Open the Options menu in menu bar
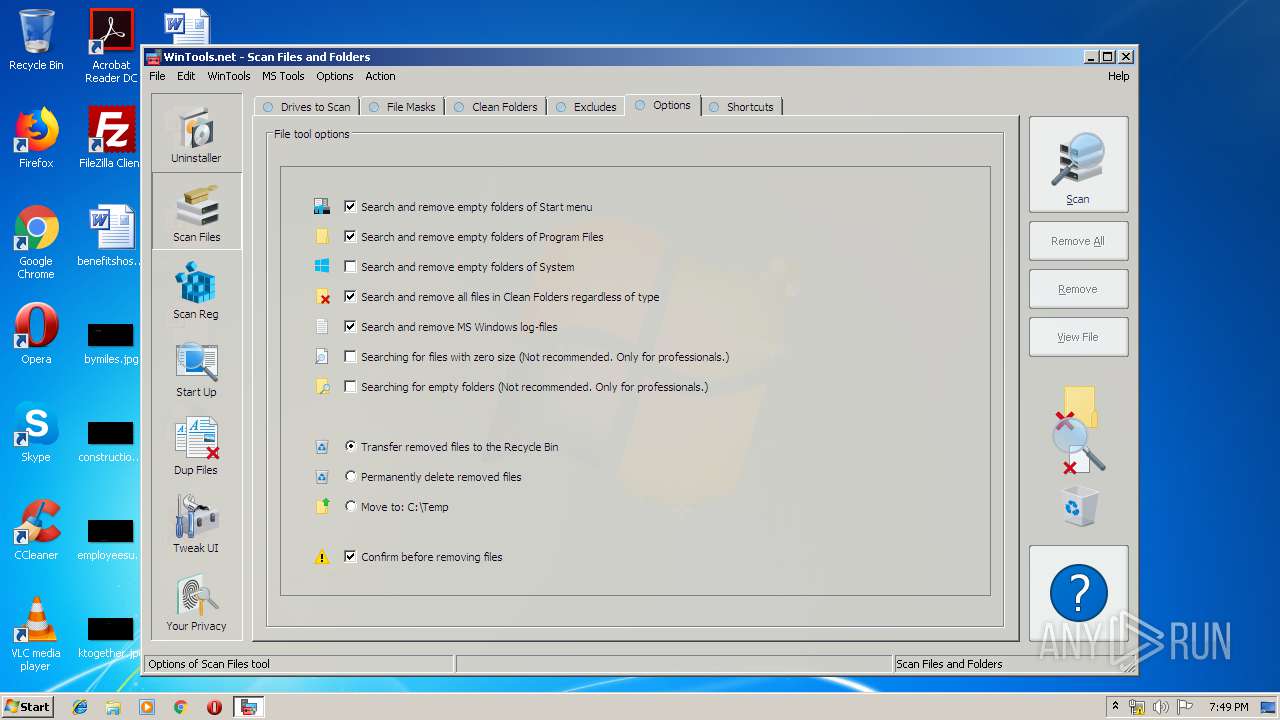The width and height of the screenshot is (1280, 720). [x=335, y=76]
